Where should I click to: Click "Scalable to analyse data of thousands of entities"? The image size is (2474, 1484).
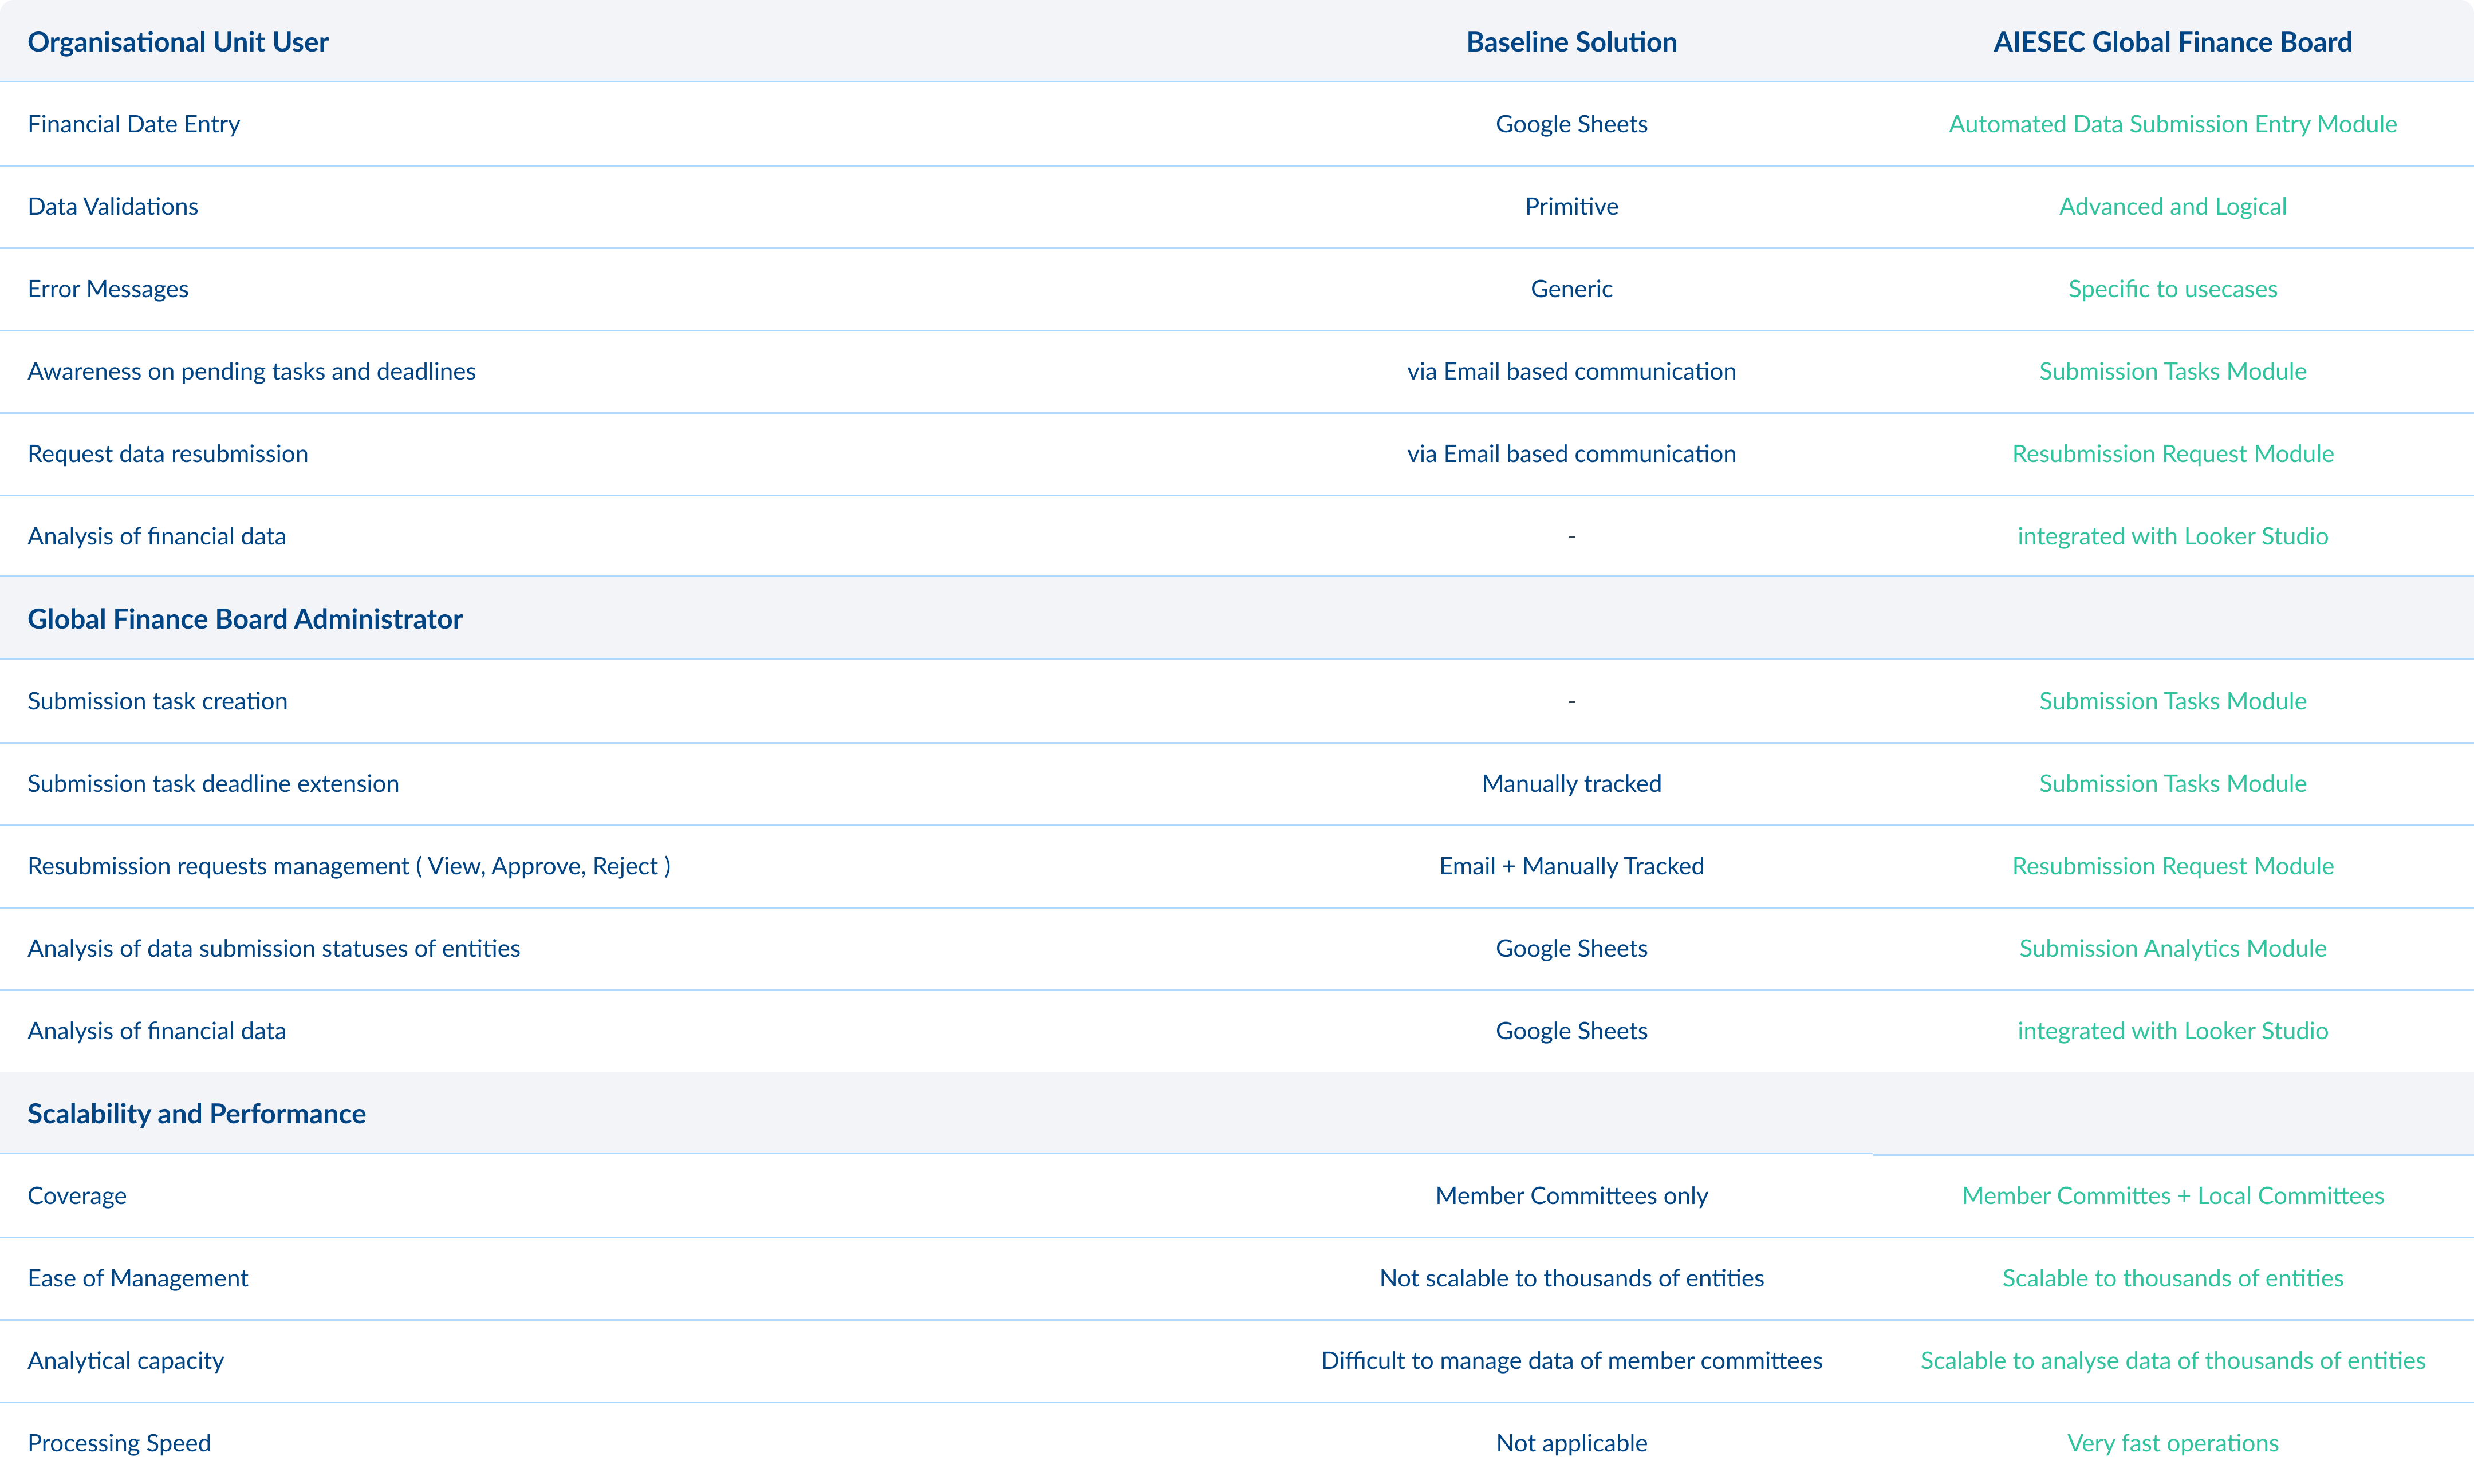pyautogui.click(x=2172, y=1361)
